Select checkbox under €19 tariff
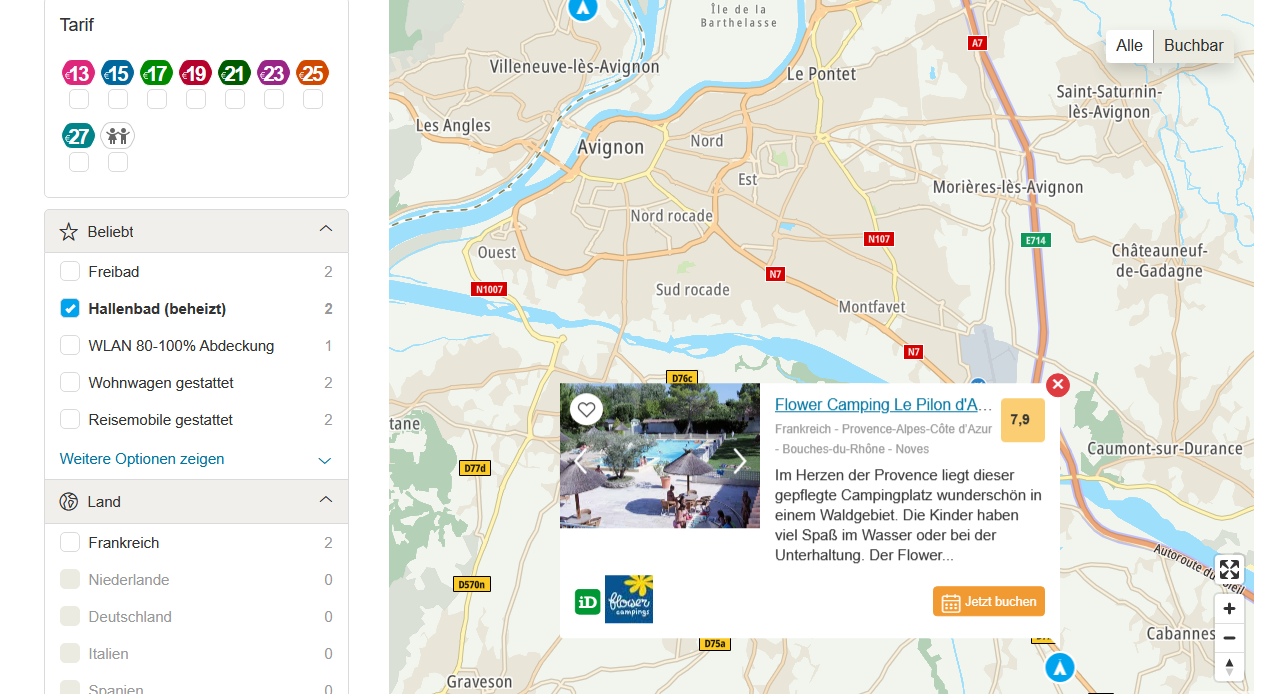 point(196,100)
